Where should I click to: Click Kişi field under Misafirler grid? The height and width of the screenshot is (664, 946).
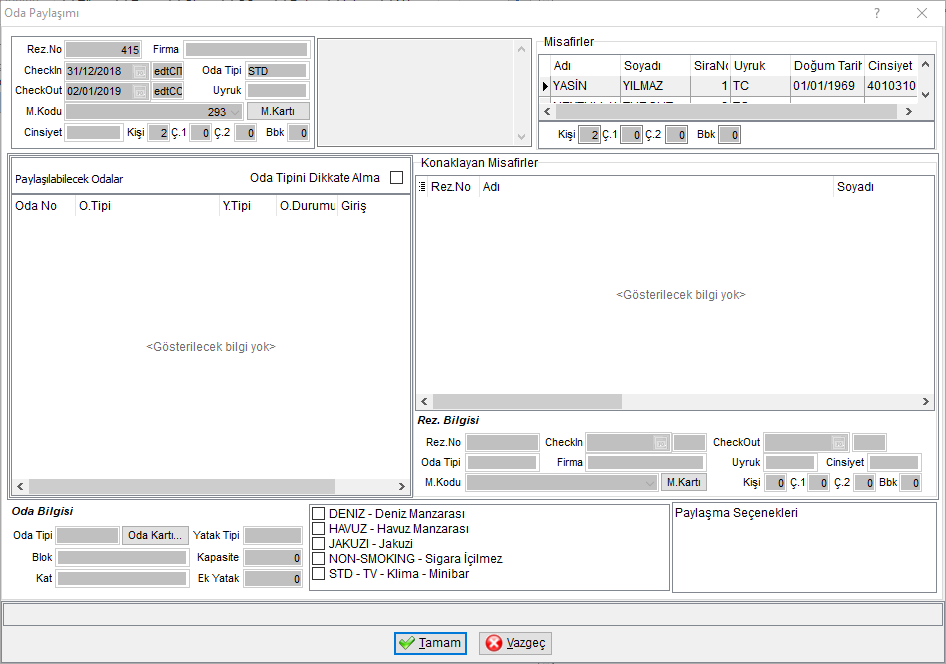pos(589,135)
